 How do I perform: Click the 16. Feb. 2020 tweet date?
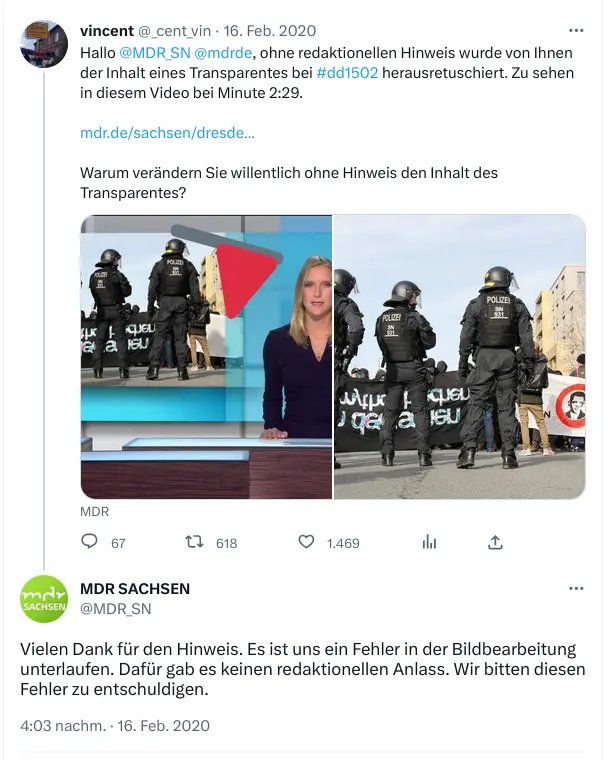coord(270,31)
